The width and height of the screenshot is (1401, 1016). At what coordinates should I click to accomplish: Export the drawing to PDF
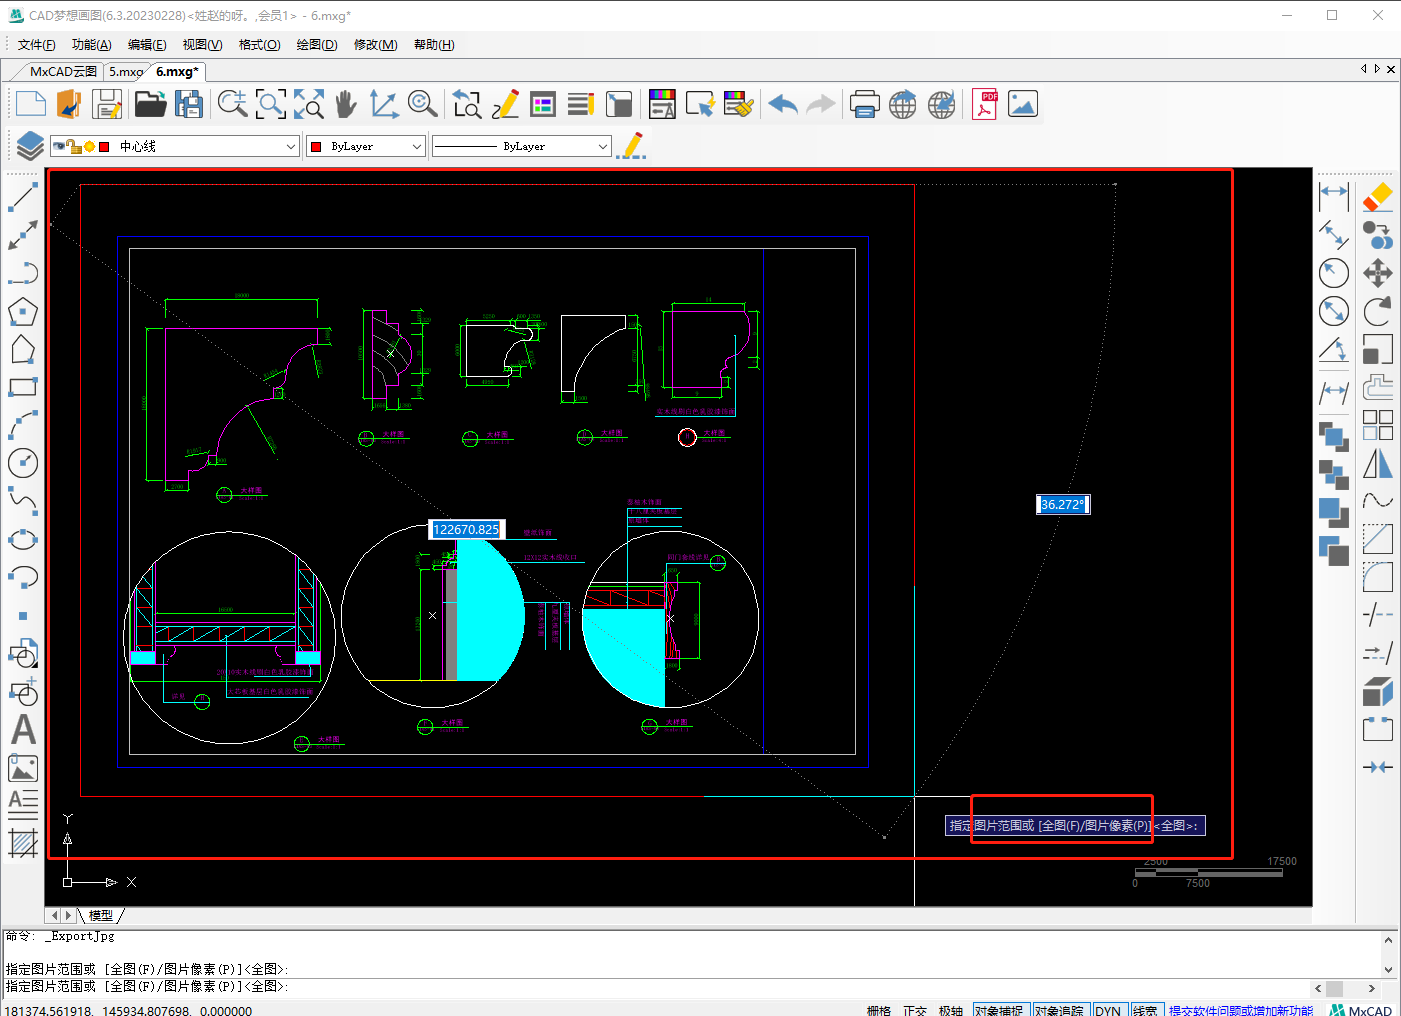click(985, 104)
